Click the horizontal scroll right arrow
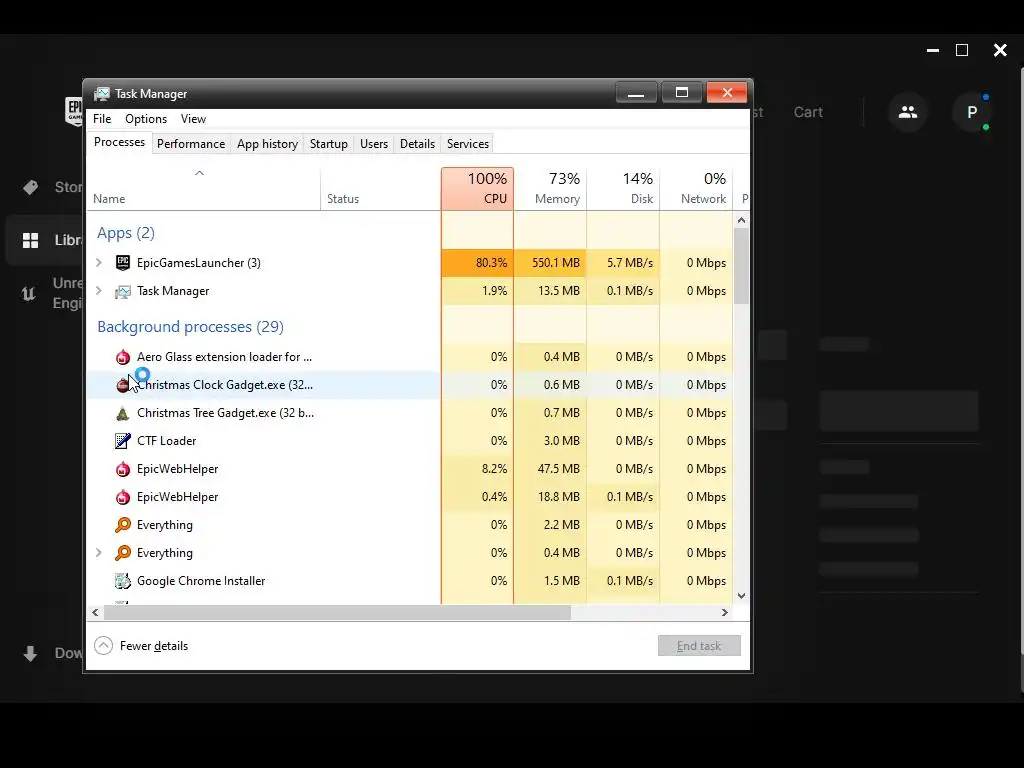 (724, 613)
